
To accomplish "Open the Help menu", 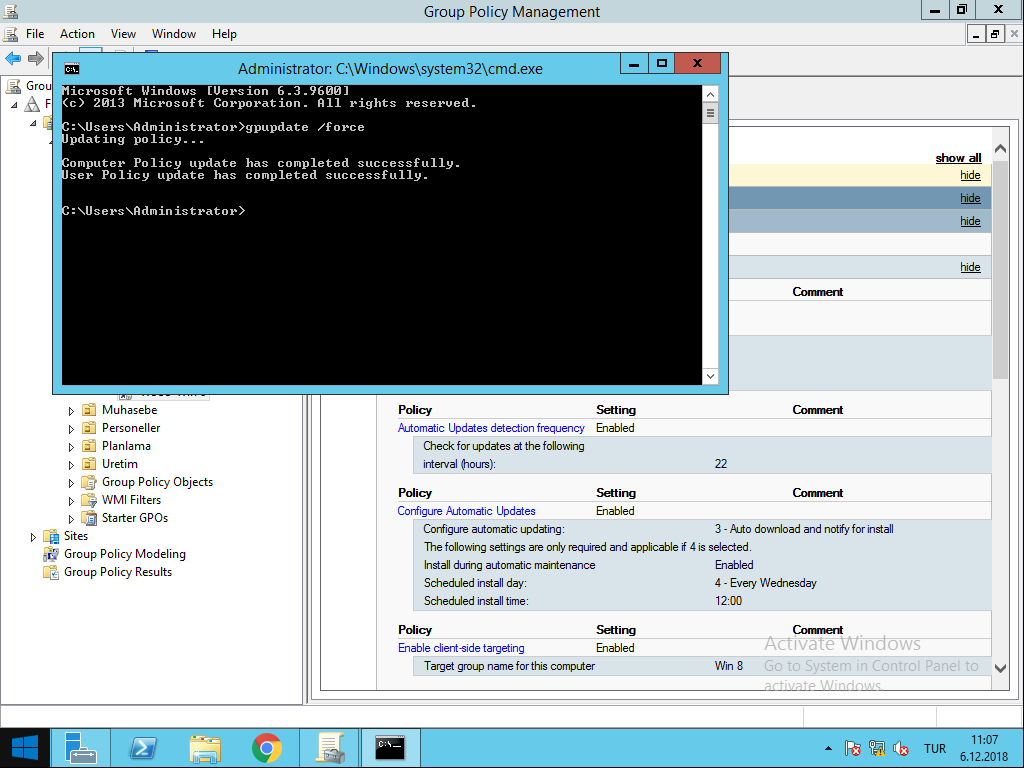I will (224, 34).
